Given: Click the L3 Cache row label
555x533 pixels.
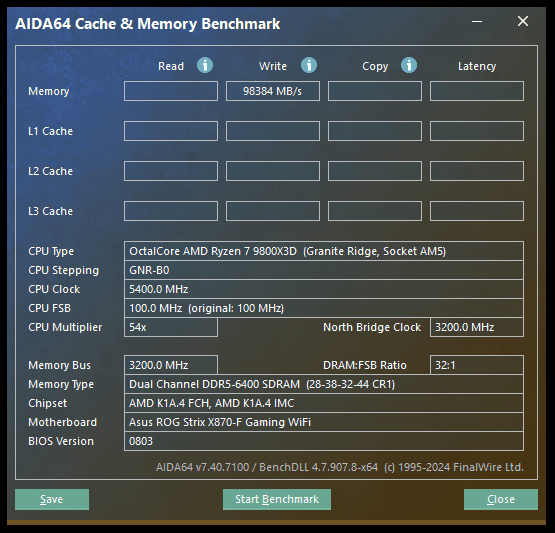Looking at the screenshot, I should pyautogui.click(x=51, y=211).
